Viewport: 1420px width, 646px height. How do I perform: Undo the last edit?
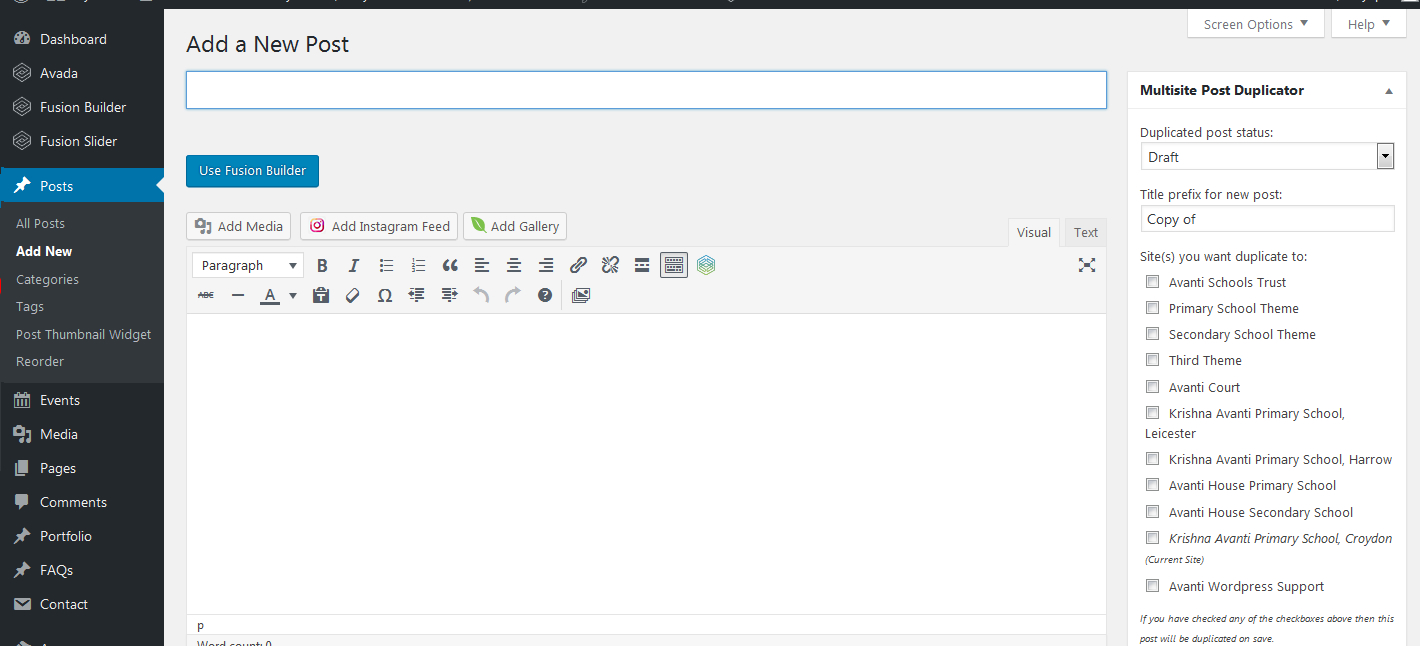(481, 295)
